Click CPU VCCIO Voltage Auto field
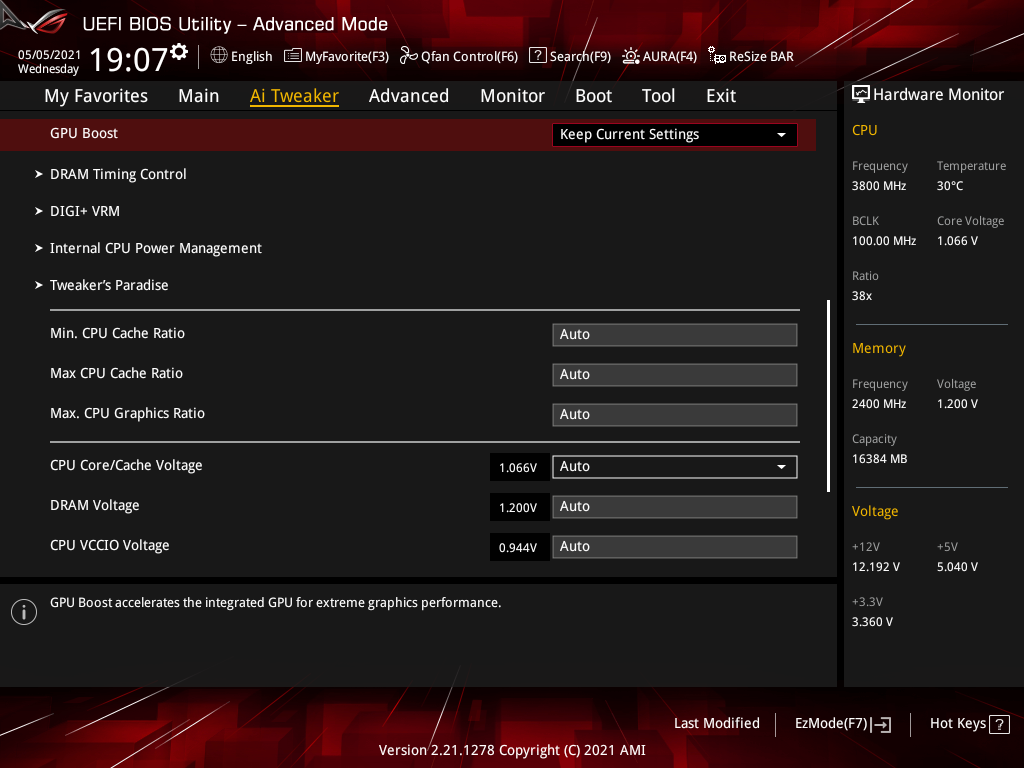Viewport: 1024px width, 768px height. [x=675, y=547]
